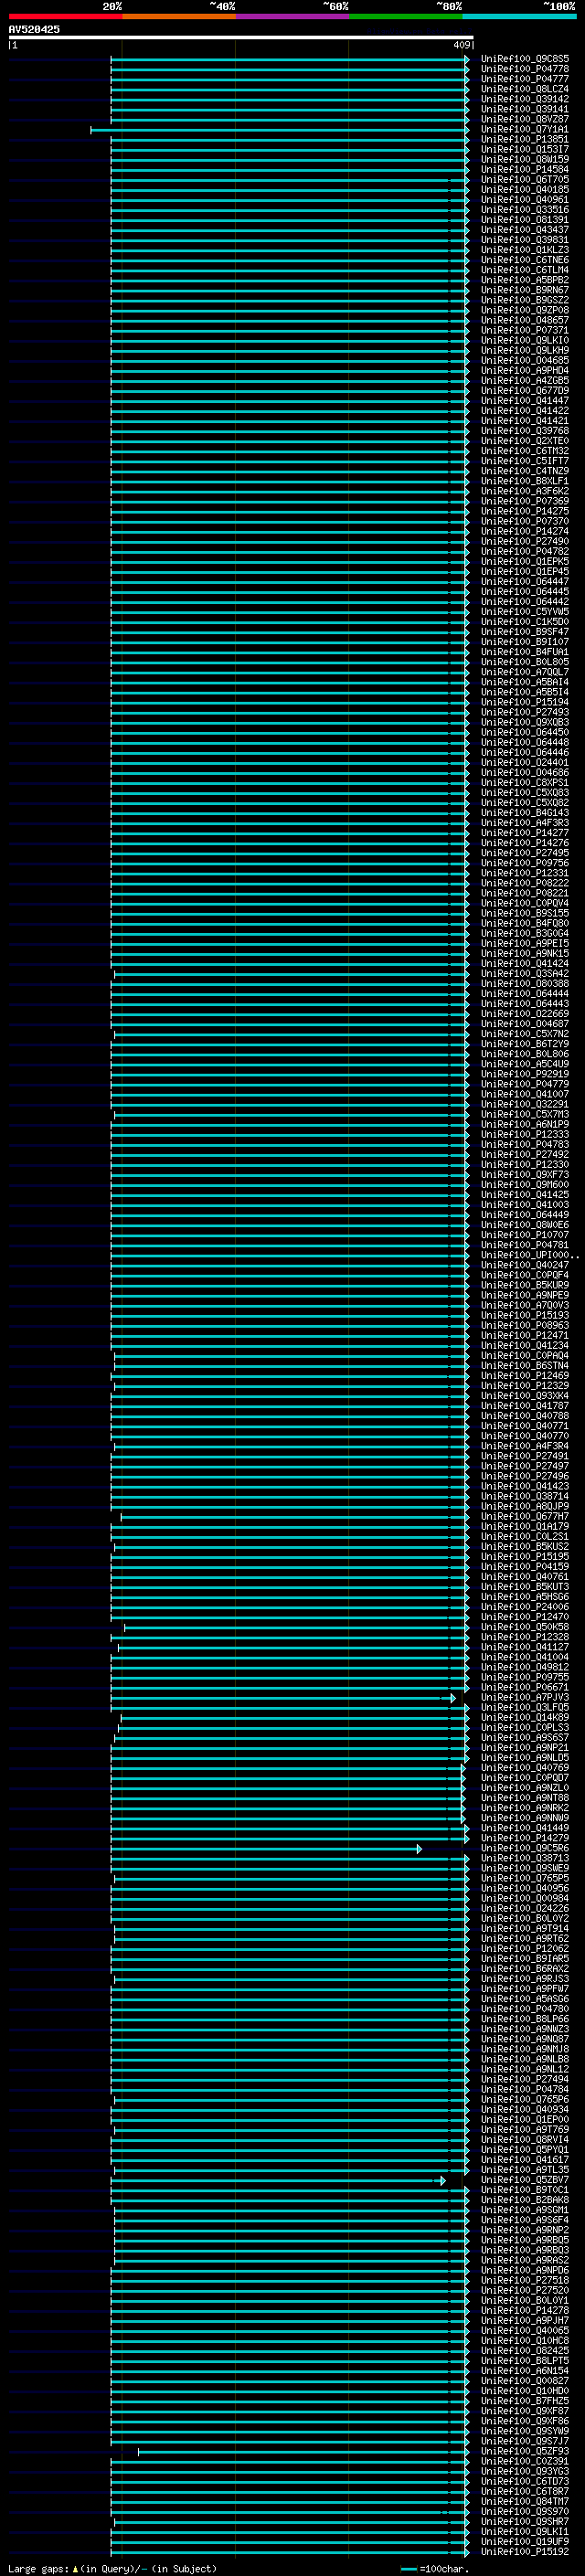
Task: Click the green ~80% legend bar
Action: [x=405, y=16]
